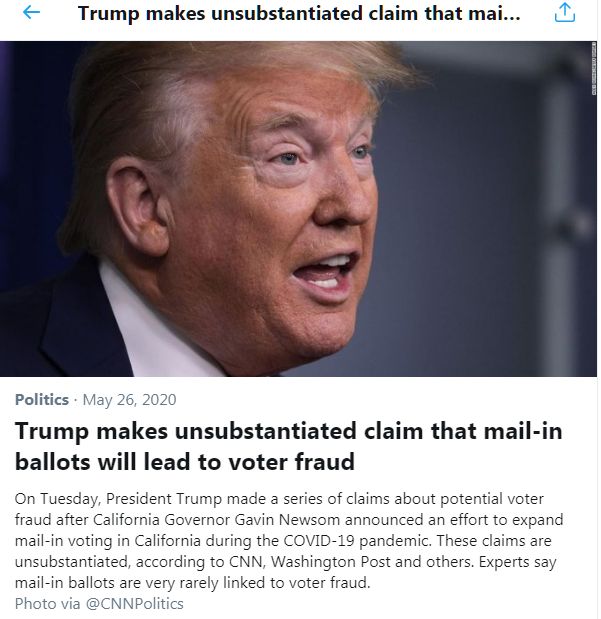Image resolution: width=601 pixels, height=619 pixels.
Task: Click the 'Photo via' credit text
Action: 48,604
